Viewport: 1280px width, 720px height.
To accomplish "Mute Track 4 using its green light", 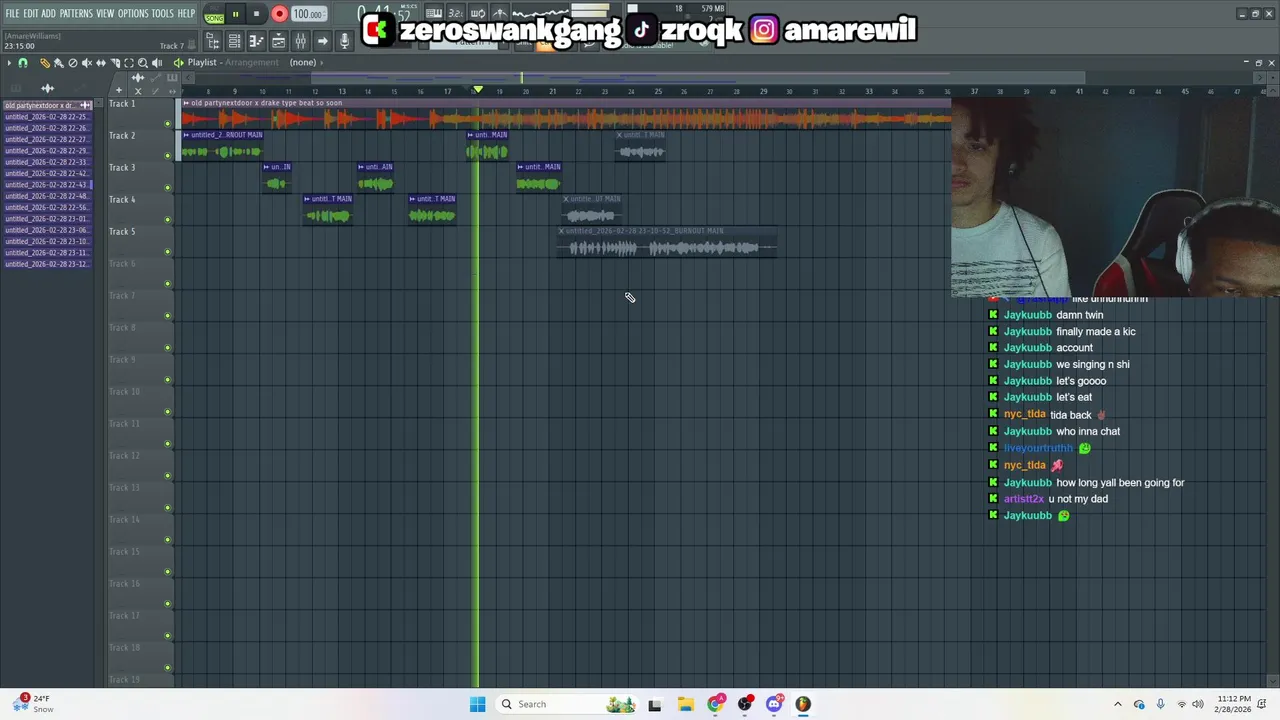I will [167, 220].
